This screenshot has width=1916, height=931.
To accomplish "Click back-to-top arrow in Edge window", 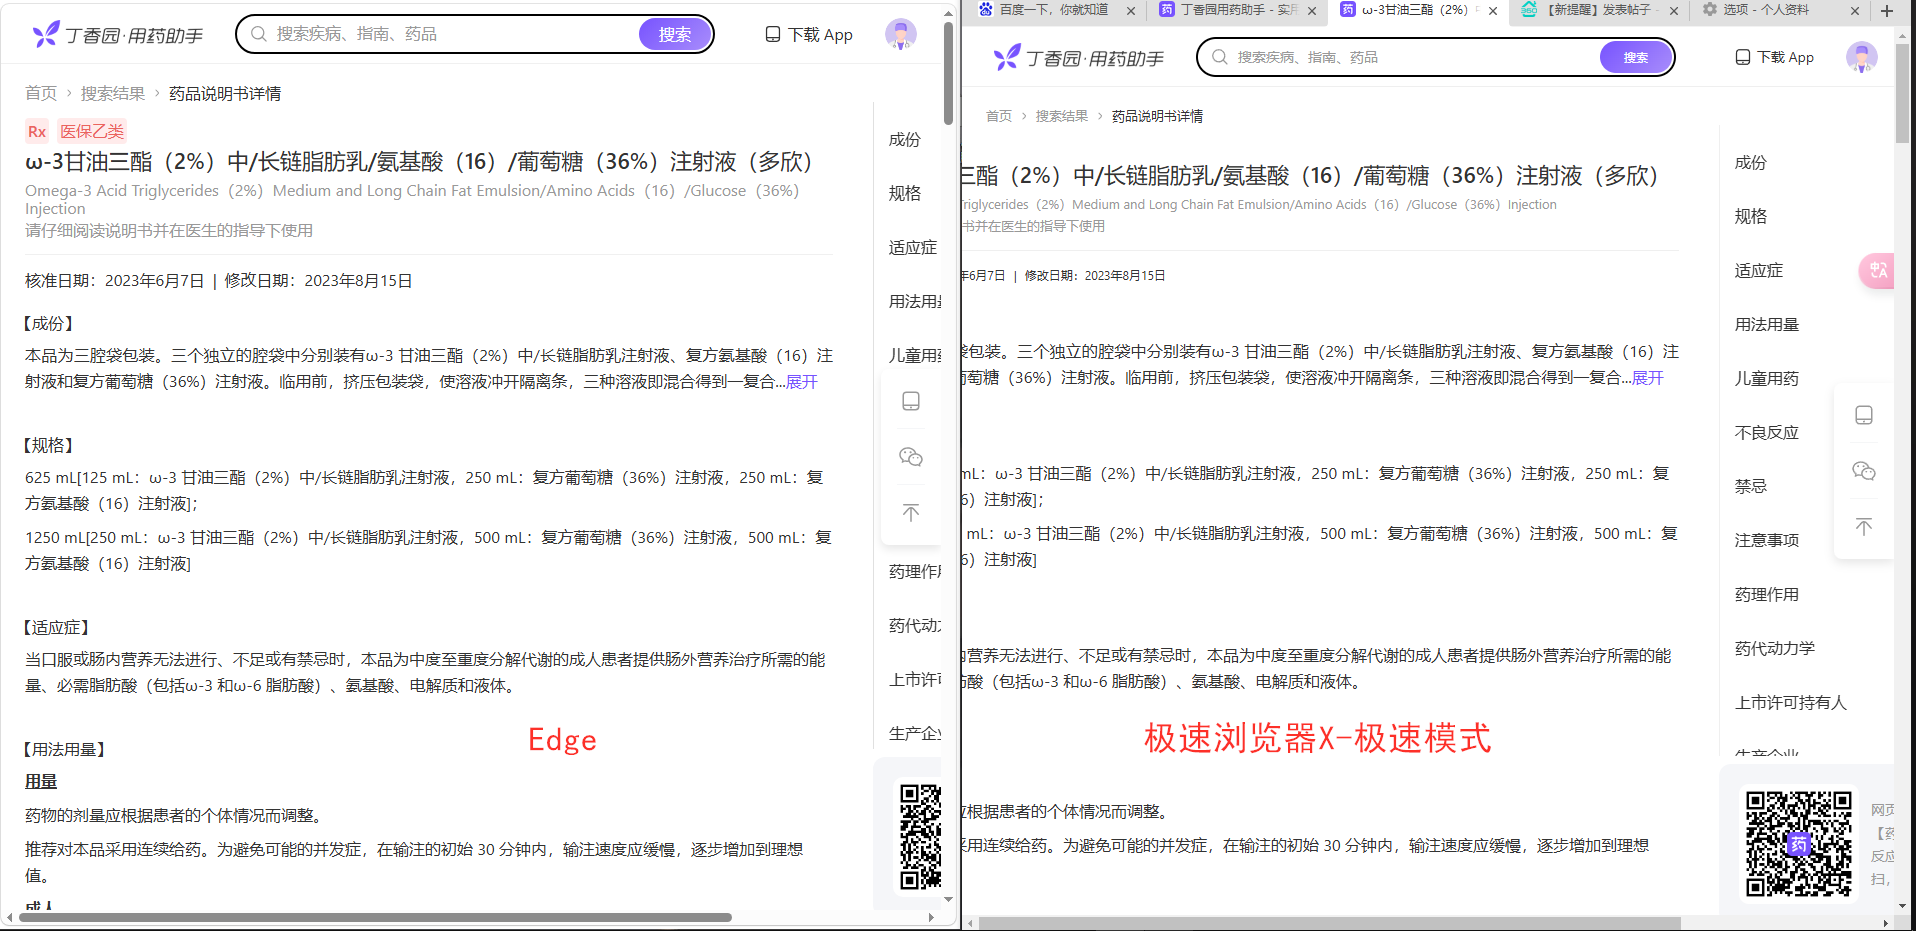I will [911, 513].
